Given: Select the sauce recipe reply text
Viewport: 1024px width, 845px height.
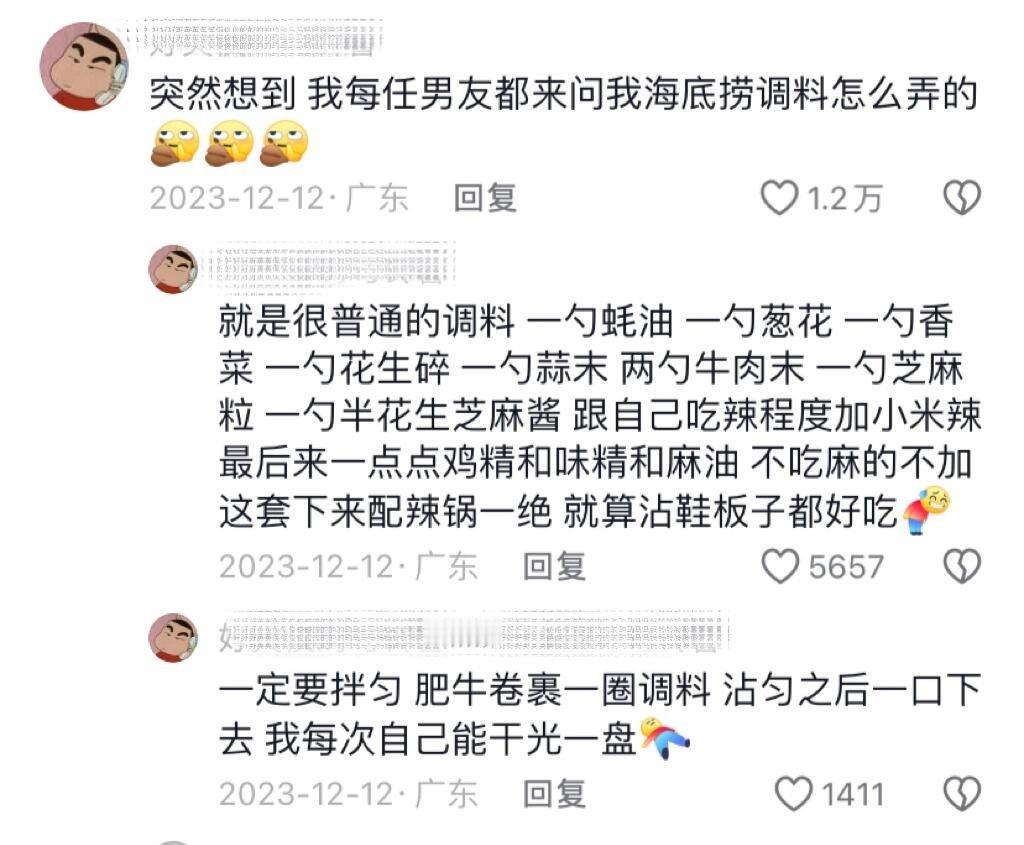Looking at the screenshot, I should point(600,417).
